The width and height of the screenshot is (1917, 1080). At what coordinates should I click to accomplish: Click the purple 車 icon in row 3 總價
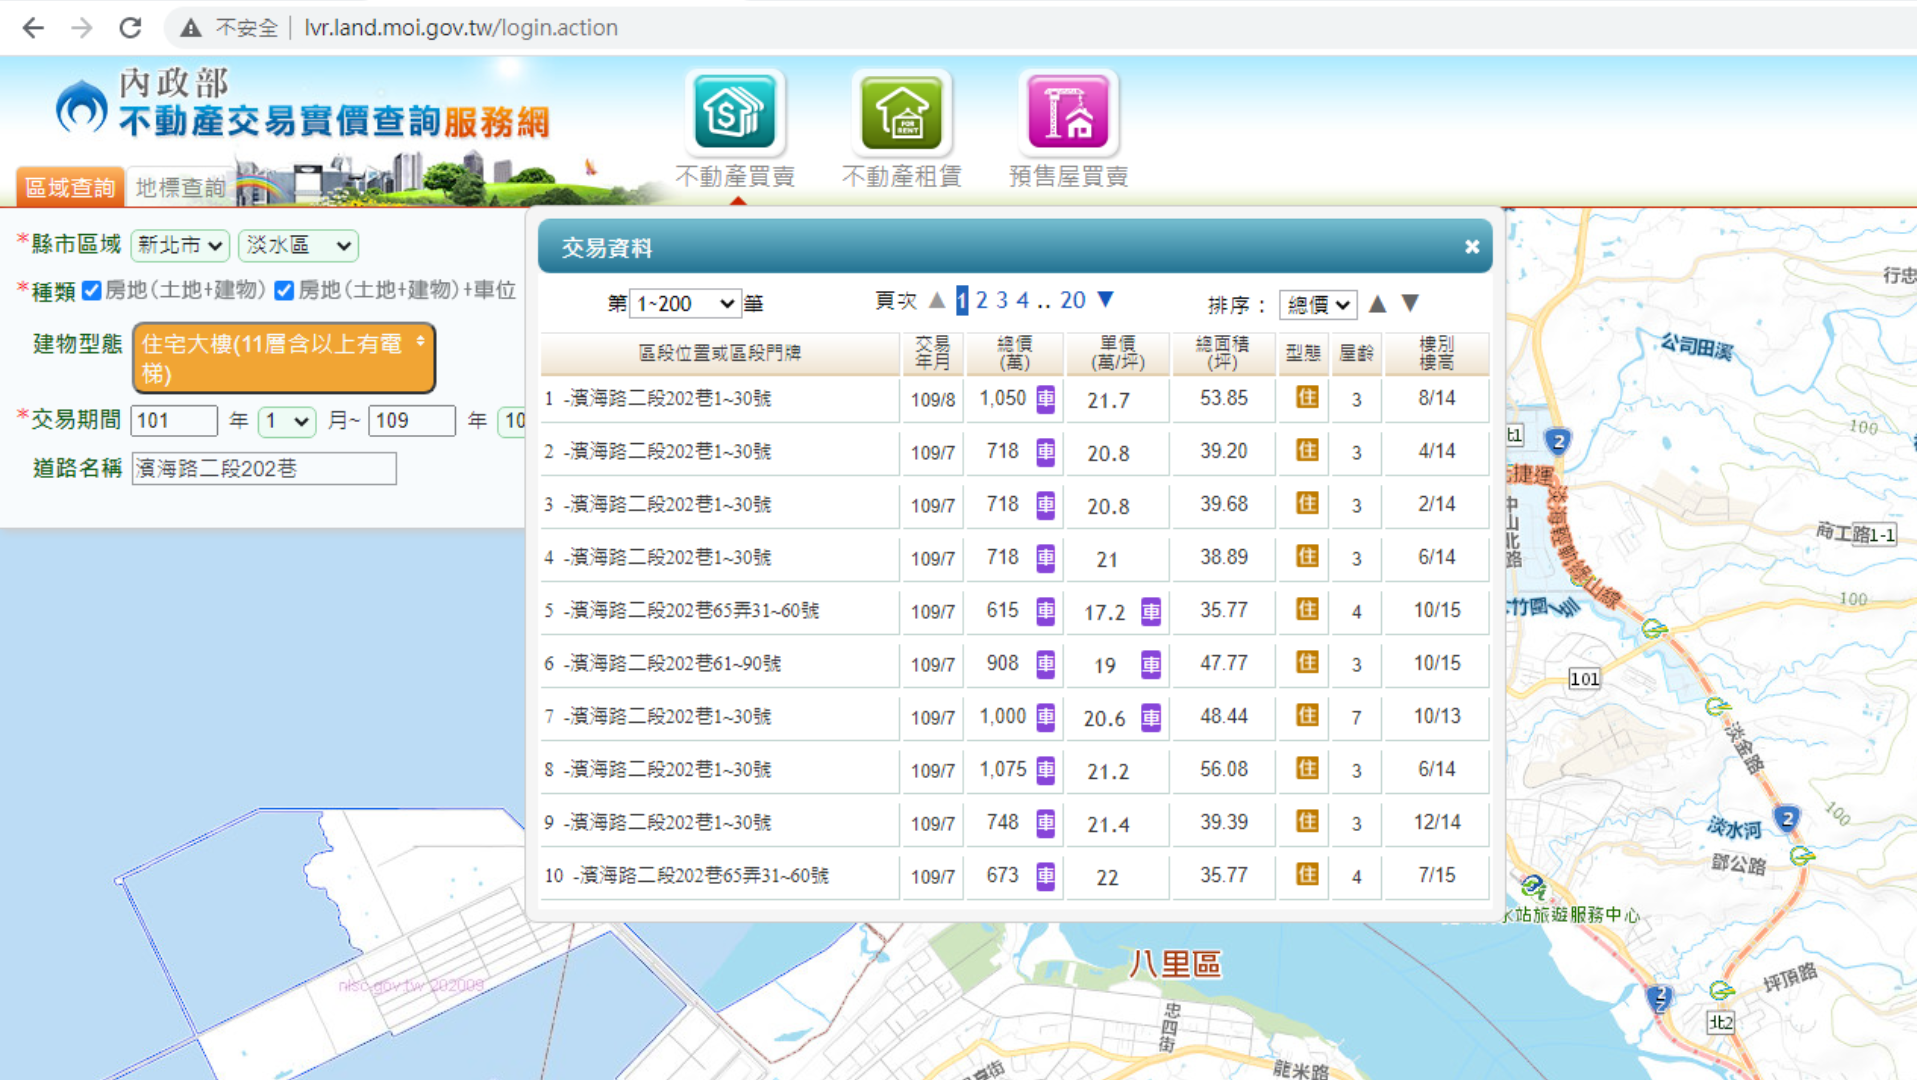1045,505
